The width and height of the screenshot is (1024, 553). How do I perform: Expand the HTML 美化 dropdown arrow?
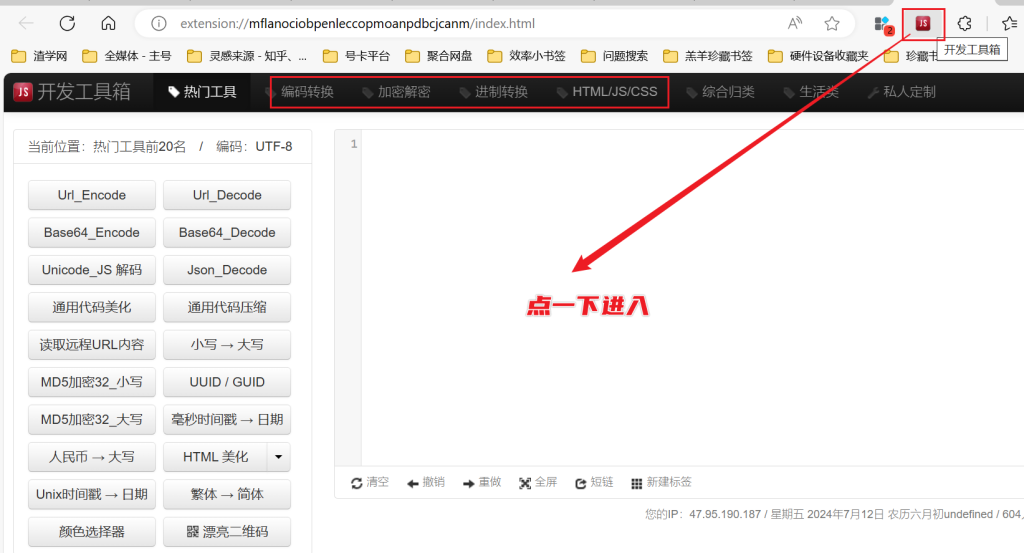279,457
